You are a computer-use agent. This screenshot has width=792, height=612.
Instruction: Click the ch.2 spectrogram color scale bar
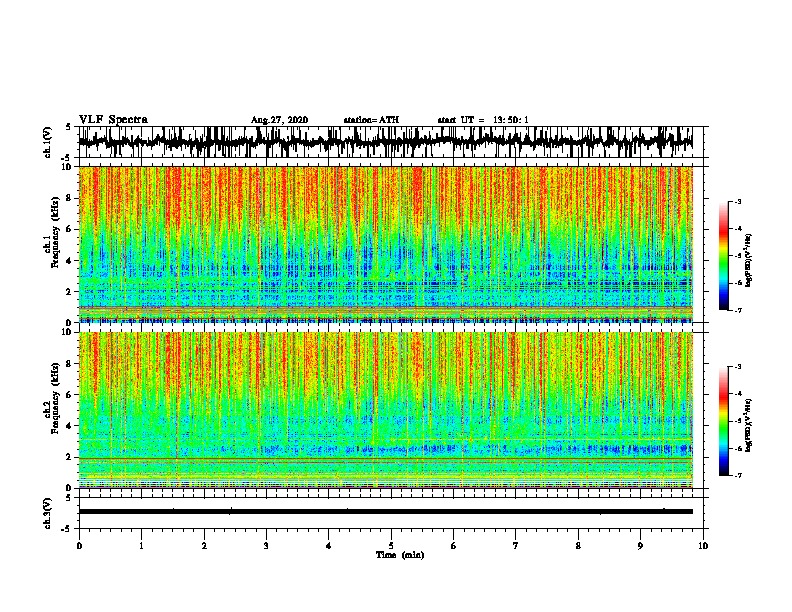724,421
